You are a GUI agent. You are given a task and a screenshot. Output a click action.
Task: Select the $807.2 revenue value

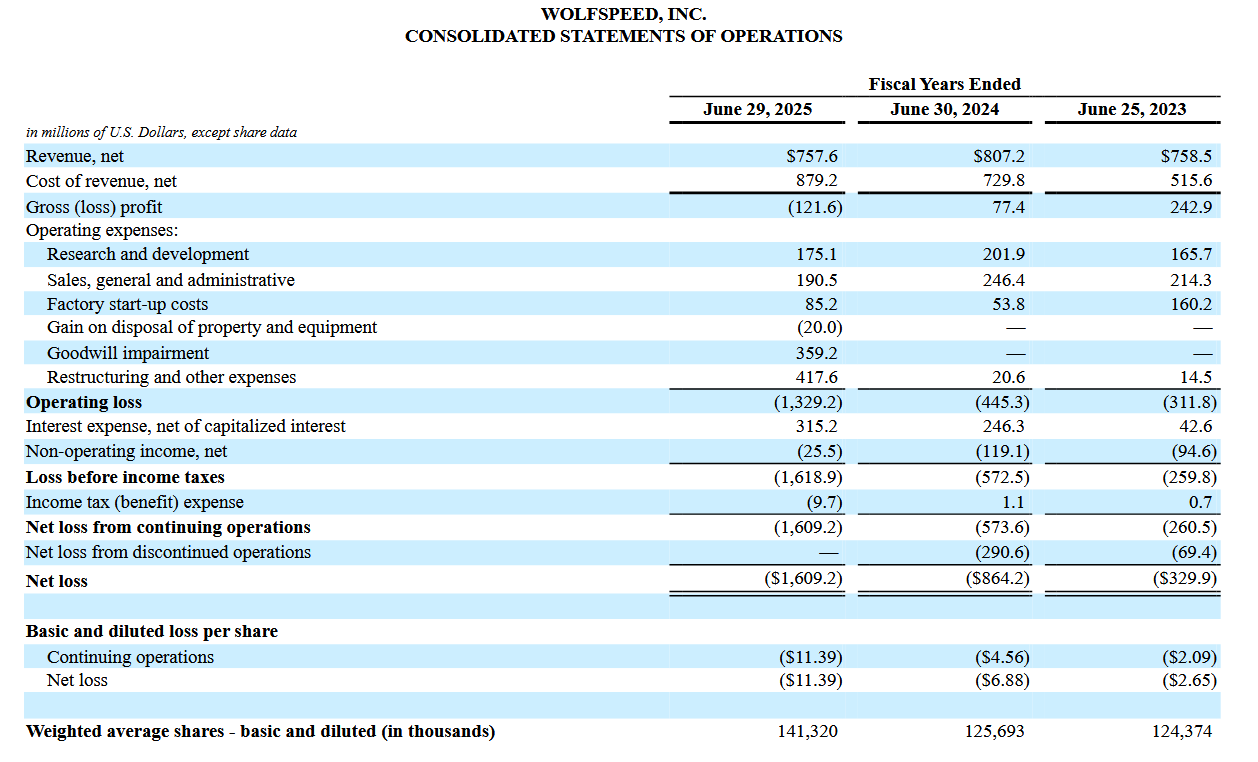pyautogui.click(x=999, y=156)
